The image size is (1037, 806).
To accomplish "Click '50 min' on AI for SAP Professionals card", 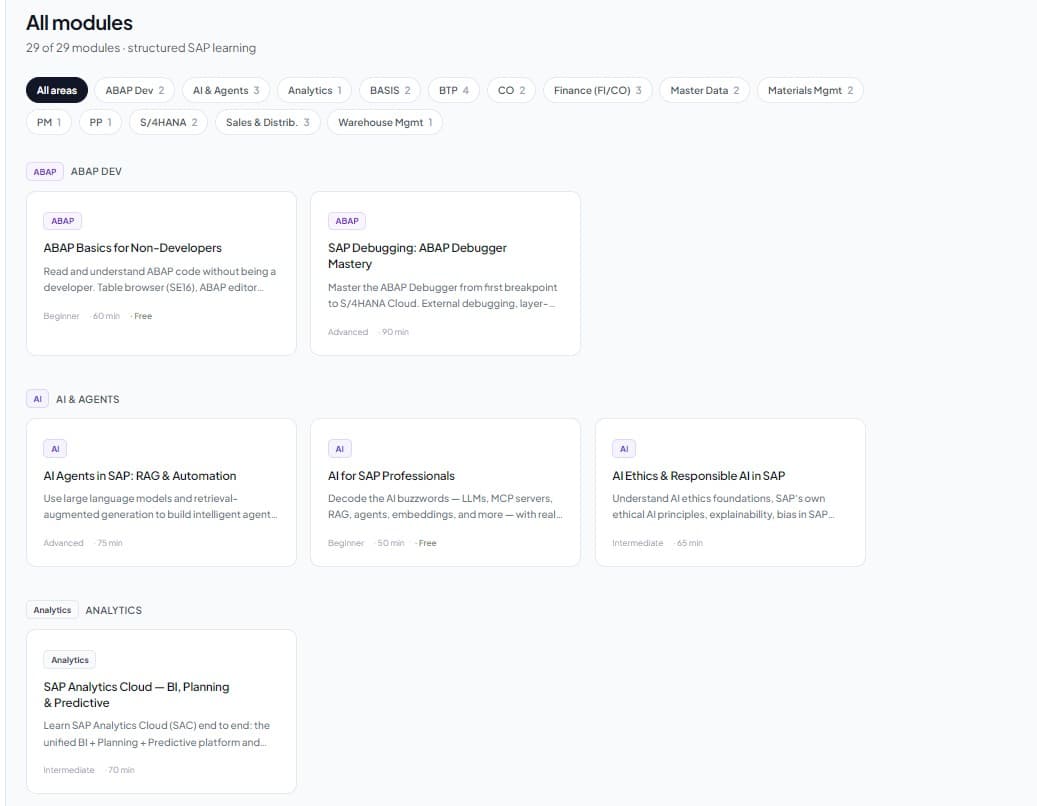I will (391, 544).
